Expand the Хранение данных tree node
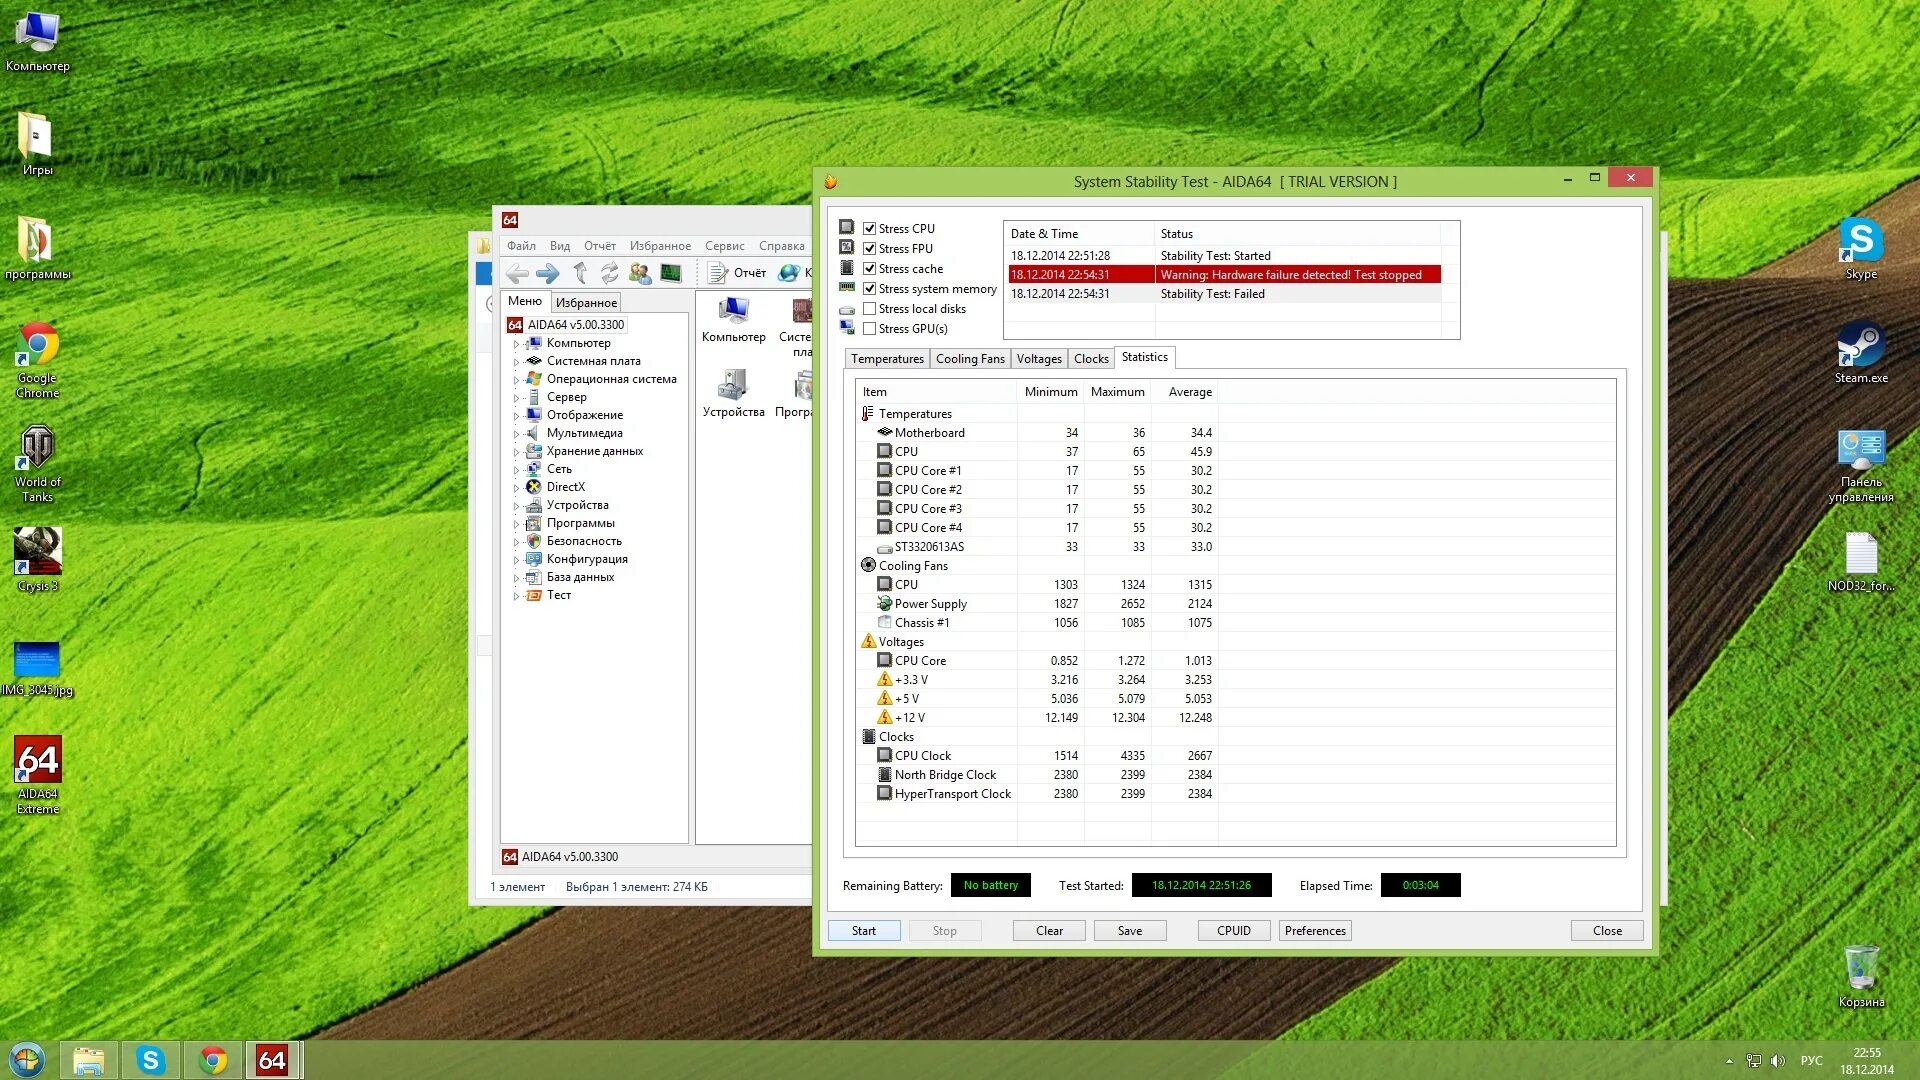The height and width of the screenshot is (1080, 1920). pos(517,452)
